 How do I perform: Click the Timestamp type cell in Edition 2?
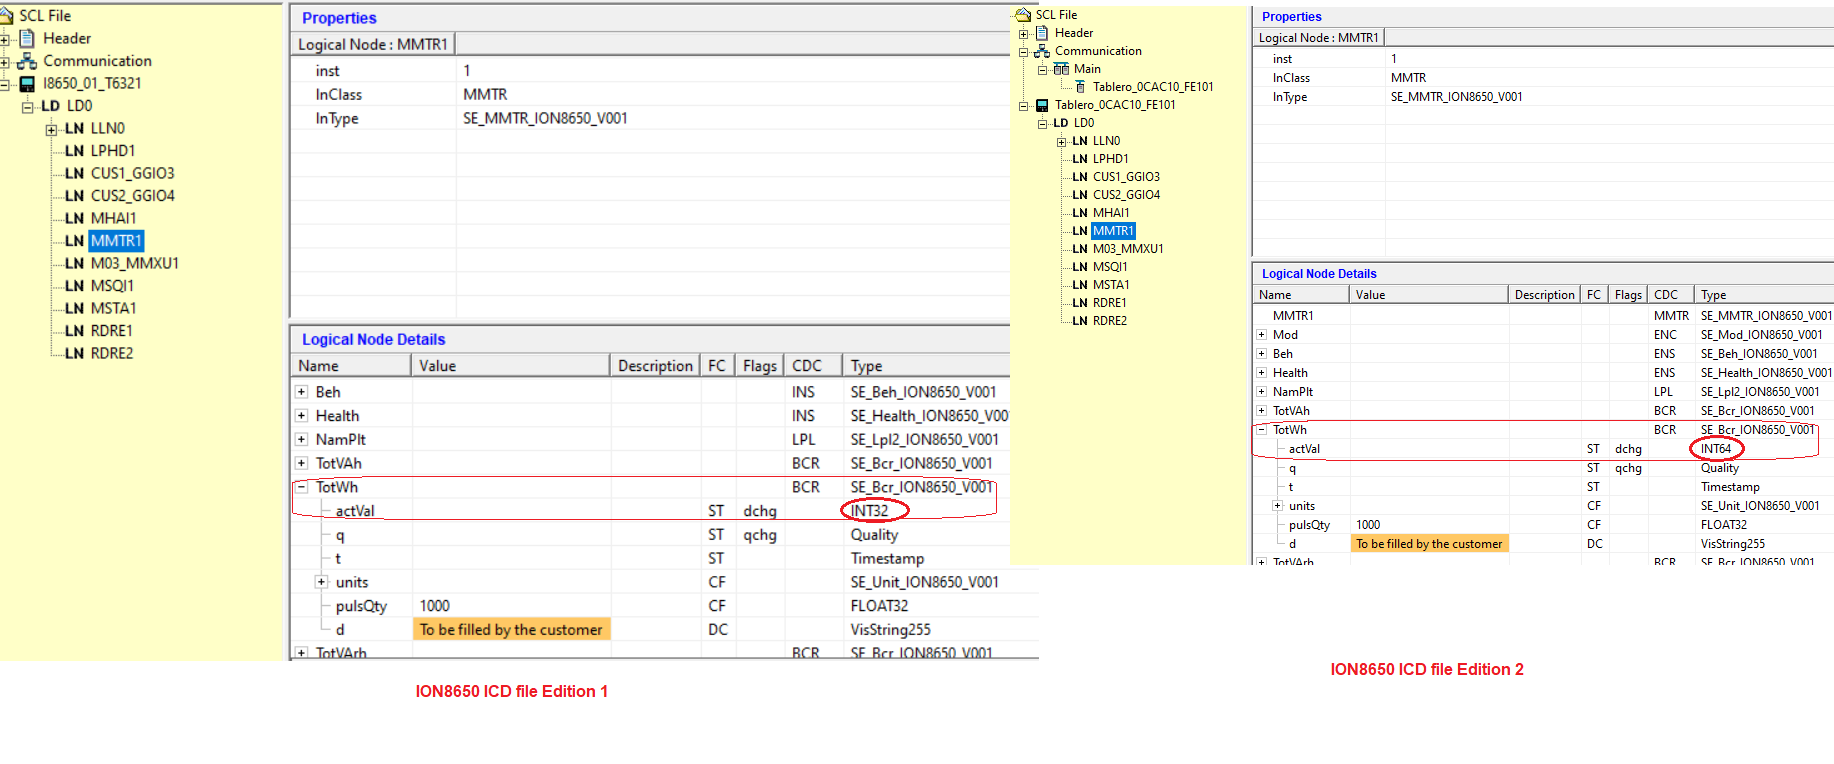[x=1730, y=487]
